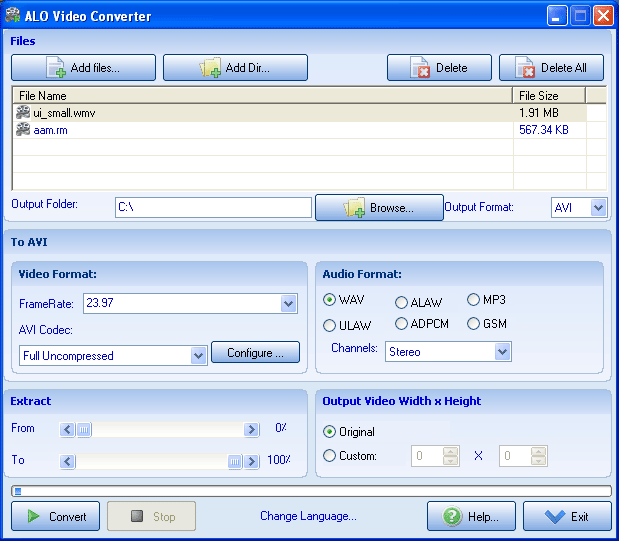Expand the Output Format AVI dropdown
Screen dimensions: 619x541
(598, 208)
